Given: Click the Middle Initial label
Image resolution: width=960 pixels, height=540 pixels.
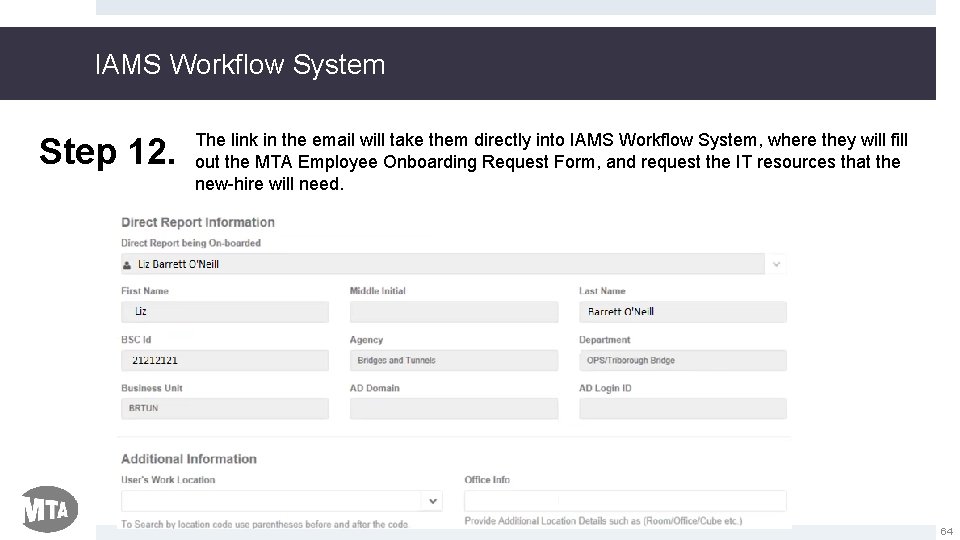Looking at the screenshot, I should (x=377, y=291).
